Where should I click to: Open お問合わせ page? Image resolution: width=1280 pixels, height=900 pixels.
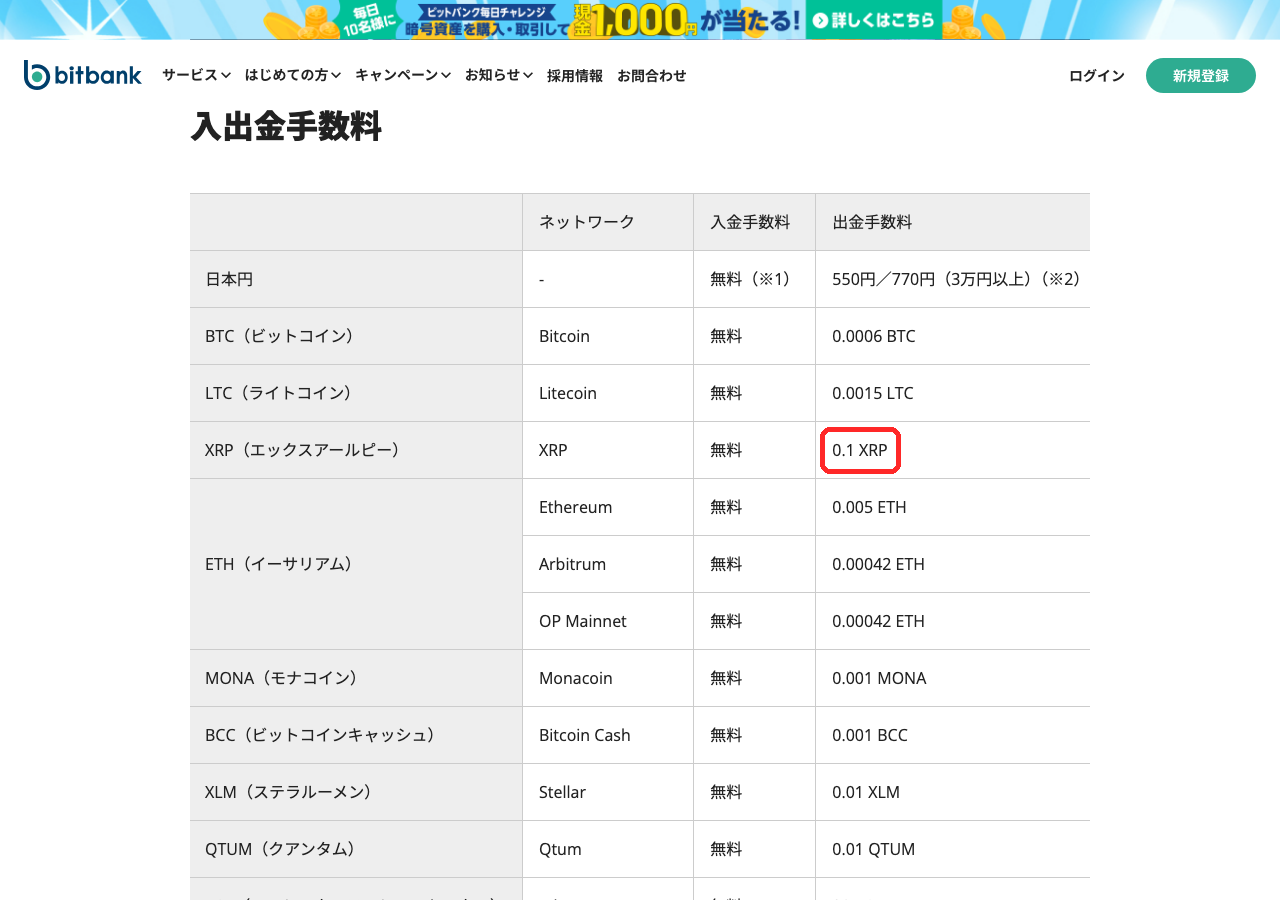652,76
